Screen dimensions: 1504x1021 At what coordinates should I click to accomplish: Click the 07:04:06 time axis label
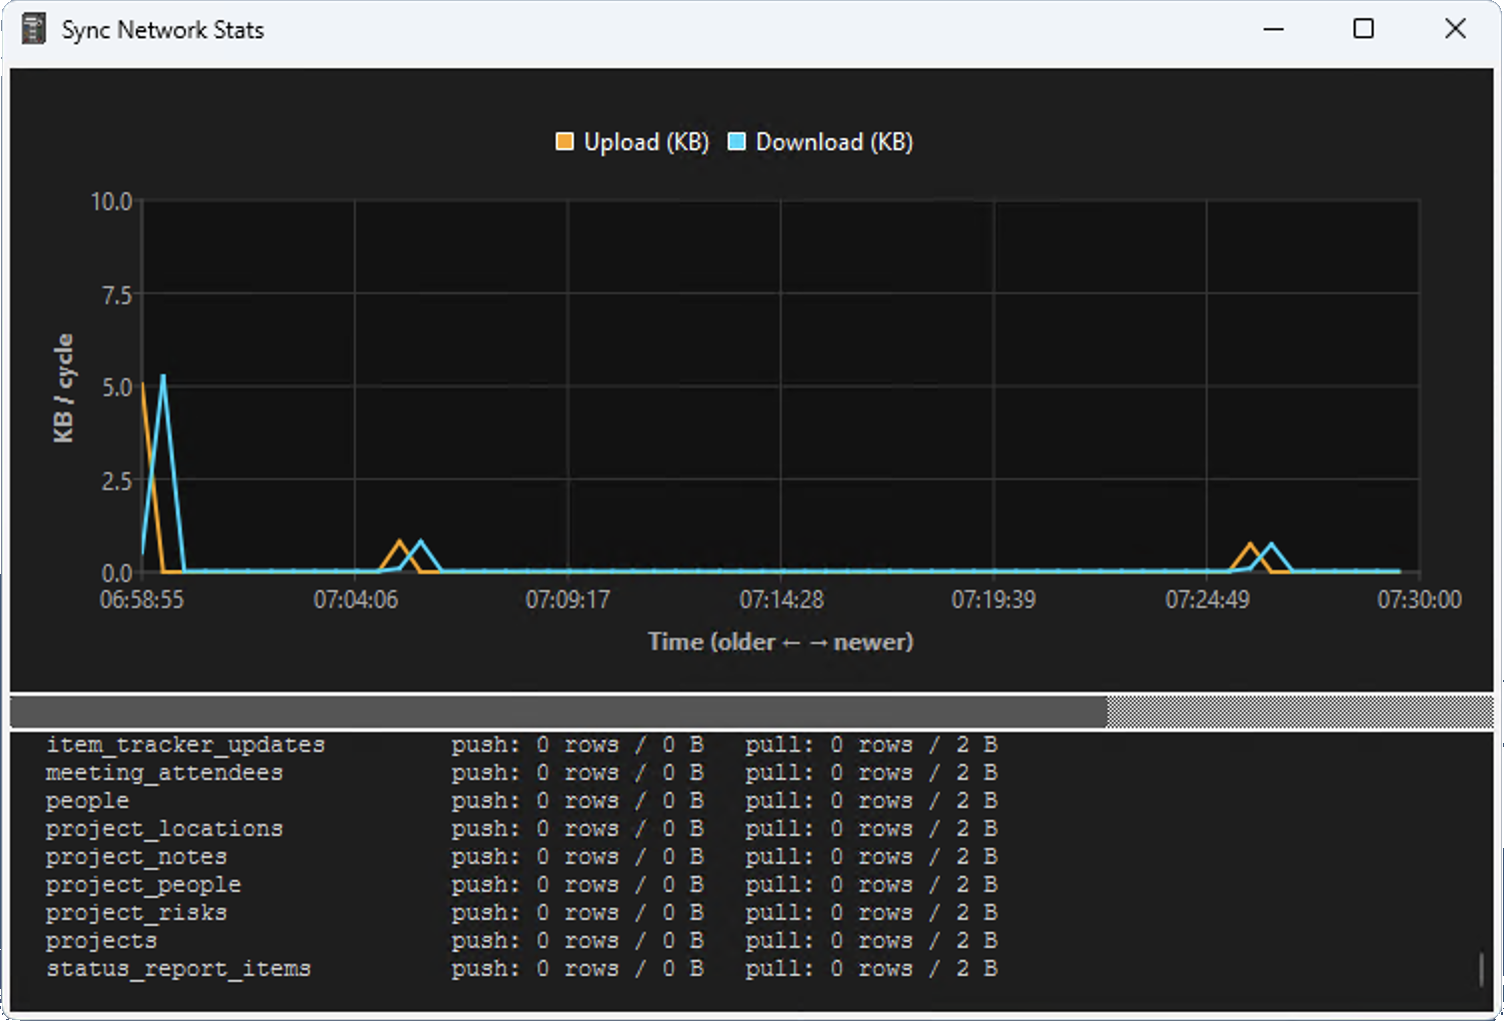pyautogui.click(x=355, y=600)
